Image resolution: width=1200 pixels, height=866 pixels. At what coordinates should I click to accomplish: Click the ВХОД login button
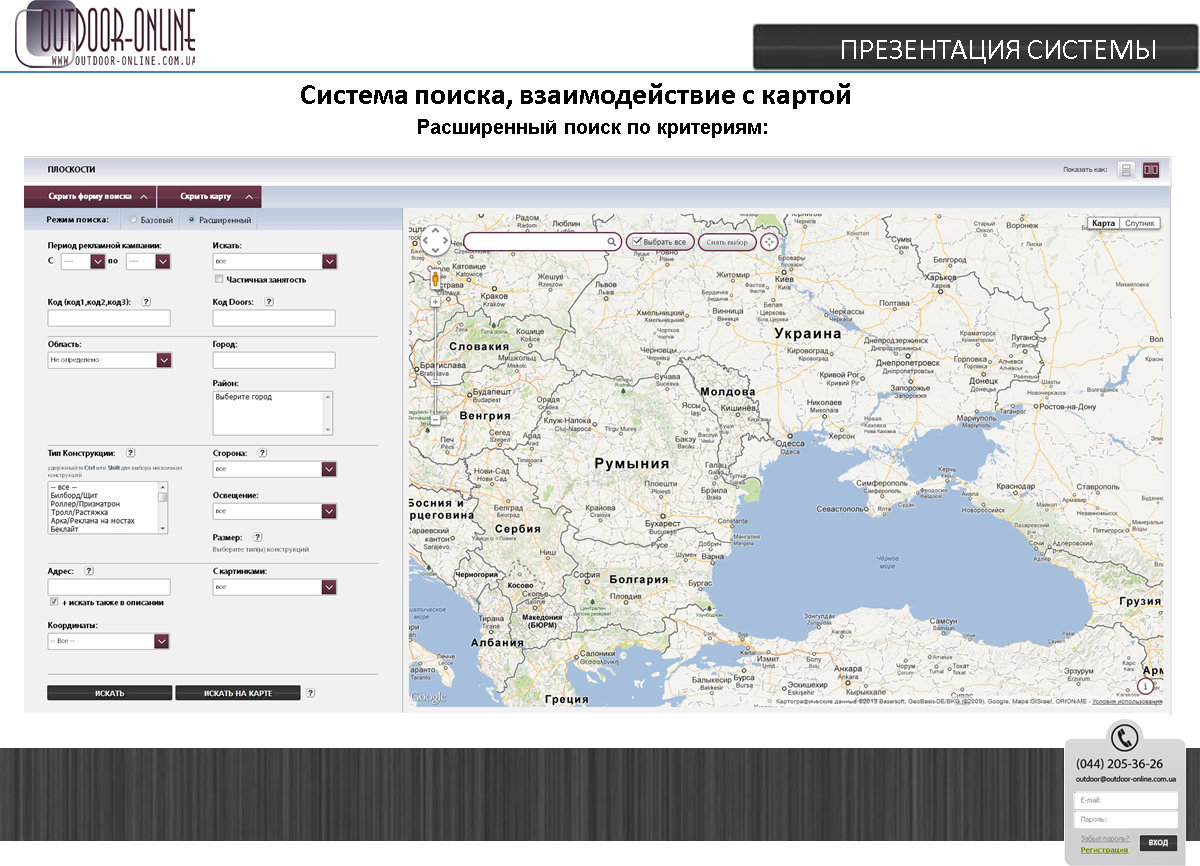tap(1158, 843)
